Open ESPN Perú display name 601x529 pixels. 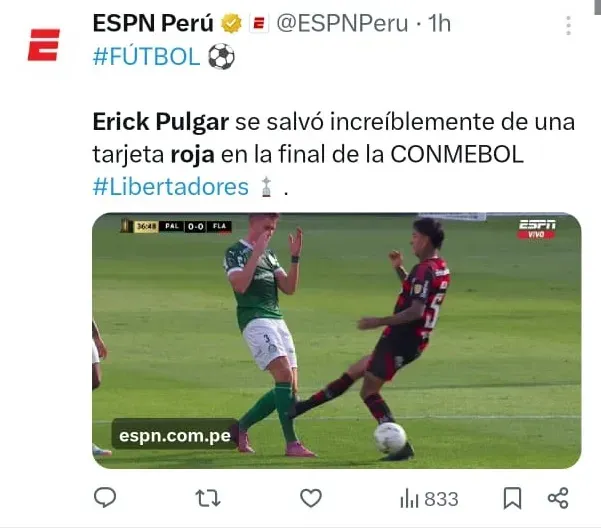click(x=153, y=23)
